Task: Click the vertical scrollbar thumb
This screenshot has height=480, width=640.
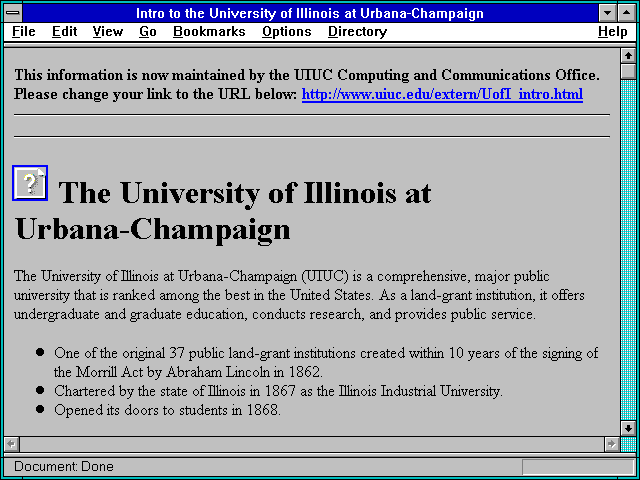Action: (x=628, y=71)
